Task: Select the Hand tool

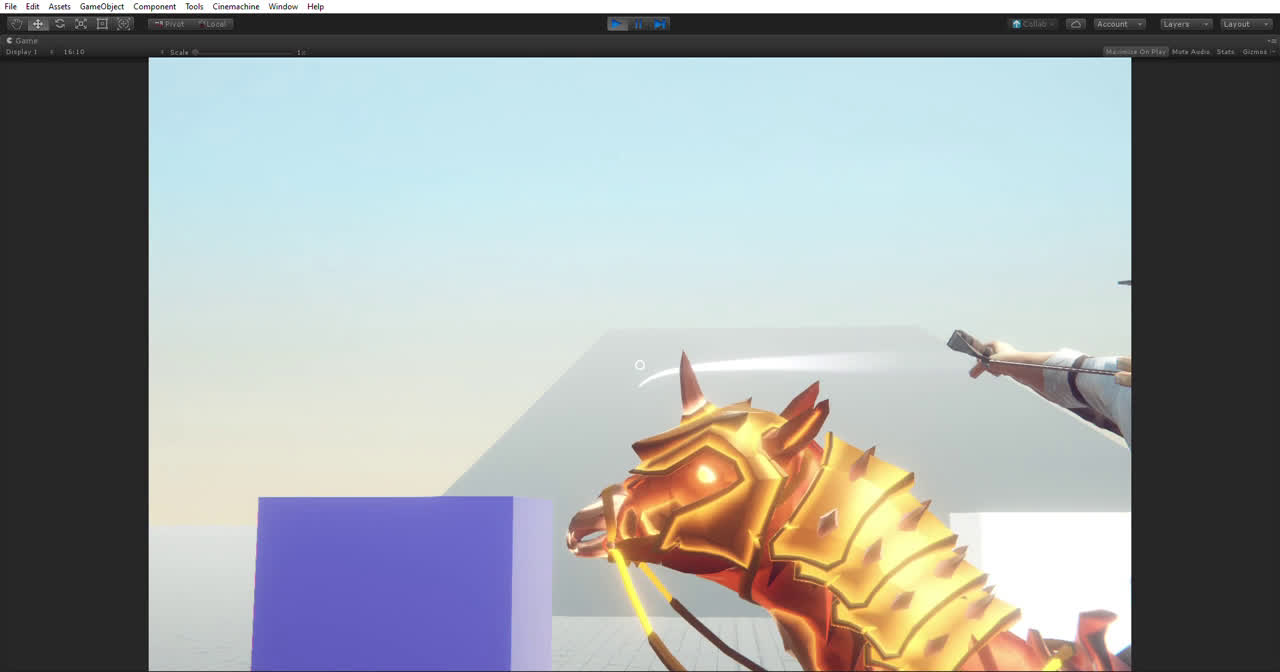Action: (x=16, y=24)
